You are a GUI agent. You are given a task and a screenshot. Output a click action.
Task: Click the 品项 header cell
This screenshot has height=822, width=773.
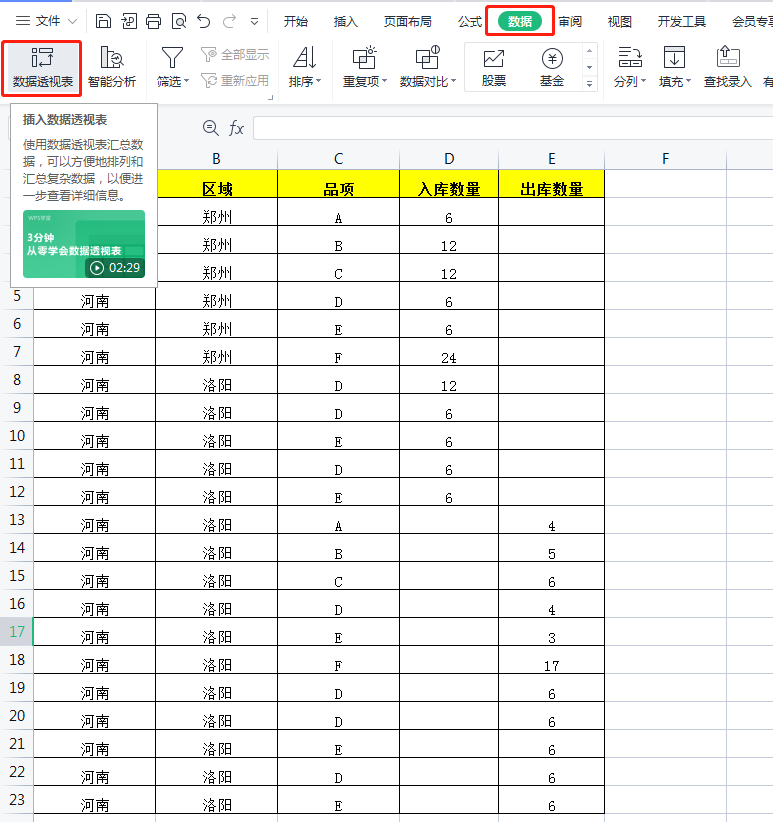point(339,184)
